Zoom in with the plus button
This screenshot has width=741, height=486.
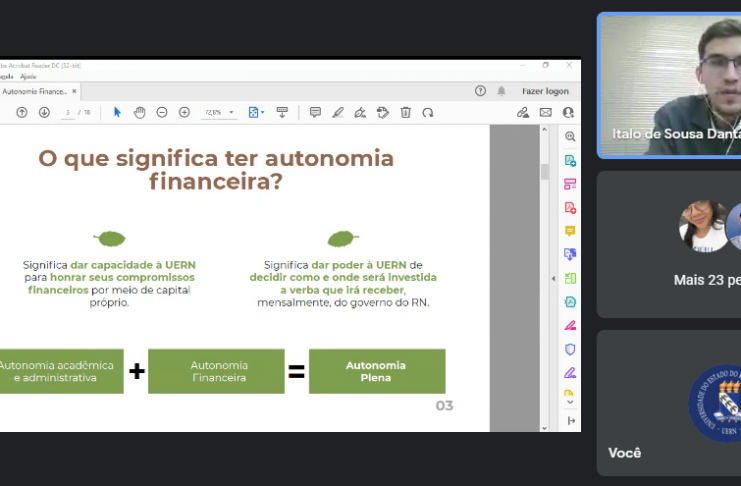point(184,113)
